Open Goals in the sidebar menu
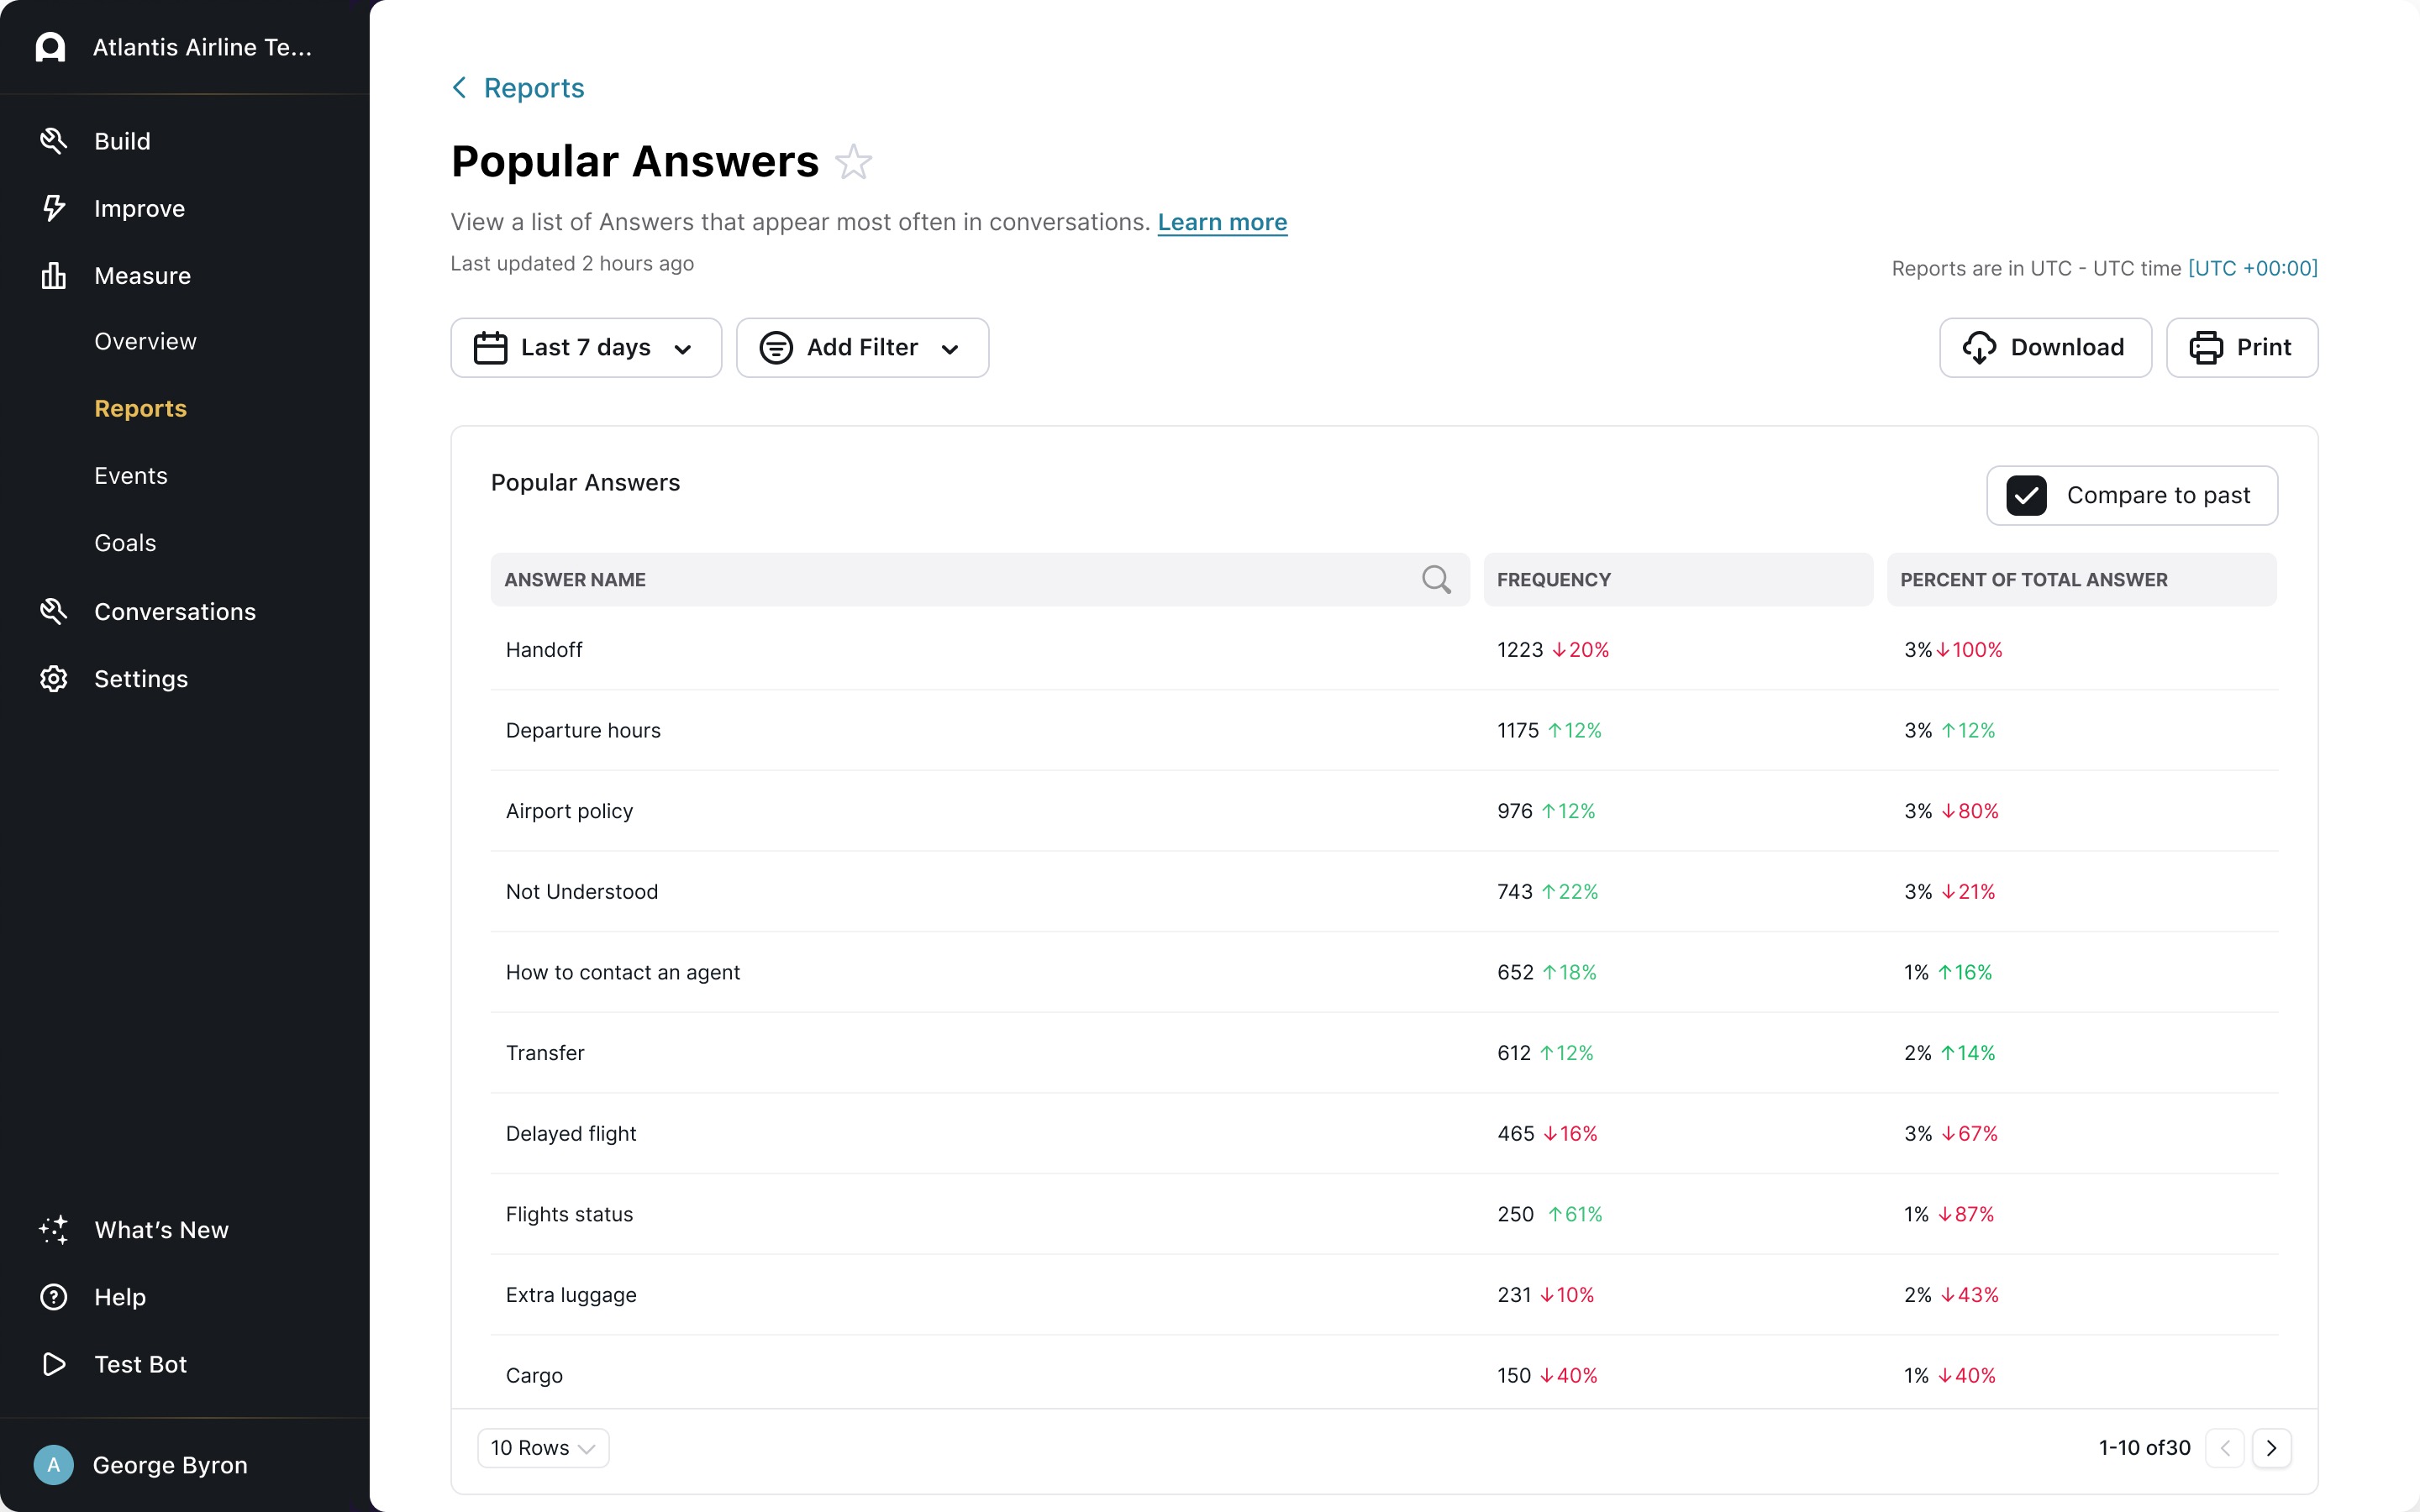This screenshot has height=1512, width=2420. 125,543
